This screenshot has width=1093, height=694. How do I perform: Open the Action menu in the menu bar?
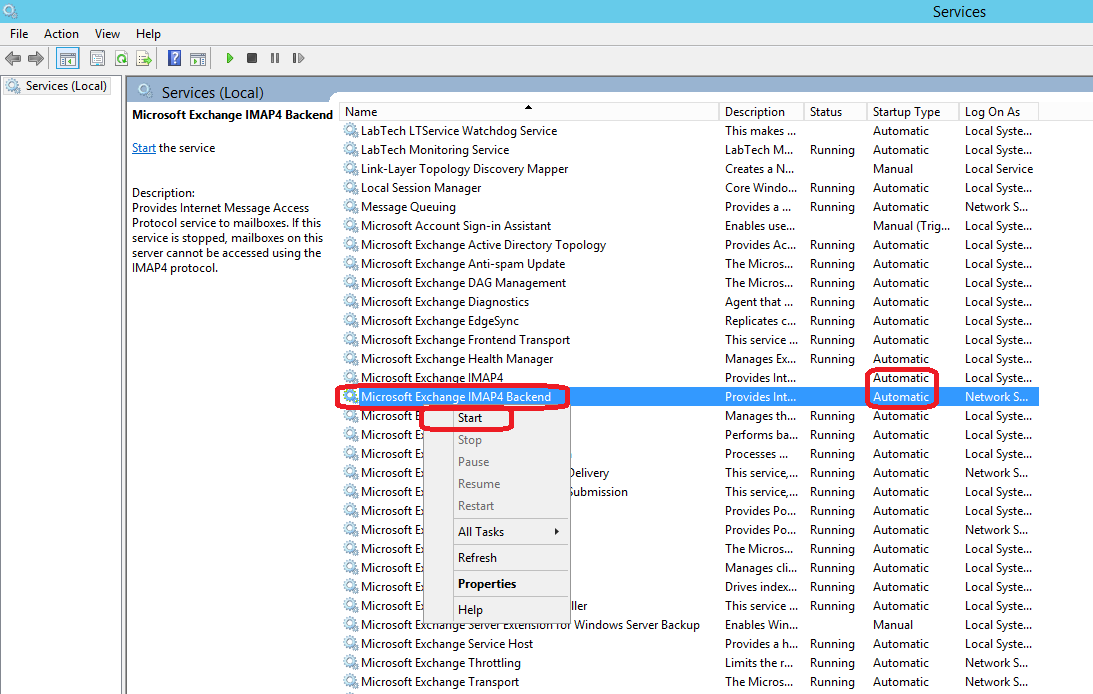click(61, 34)
